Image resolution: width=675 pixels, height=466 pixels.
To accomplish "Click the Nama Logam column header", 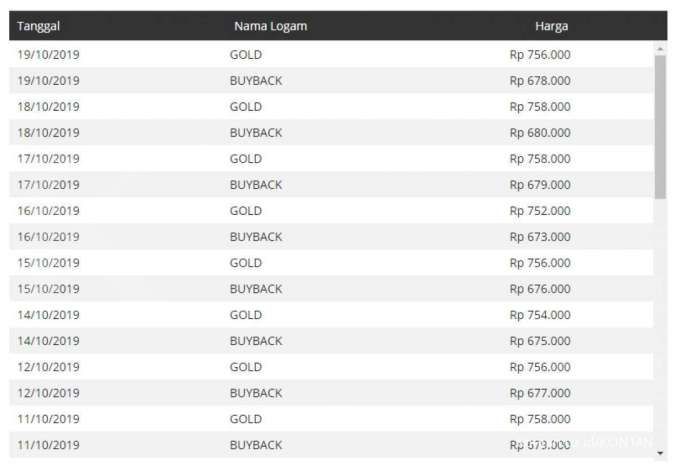I will (x=270, y=26).
